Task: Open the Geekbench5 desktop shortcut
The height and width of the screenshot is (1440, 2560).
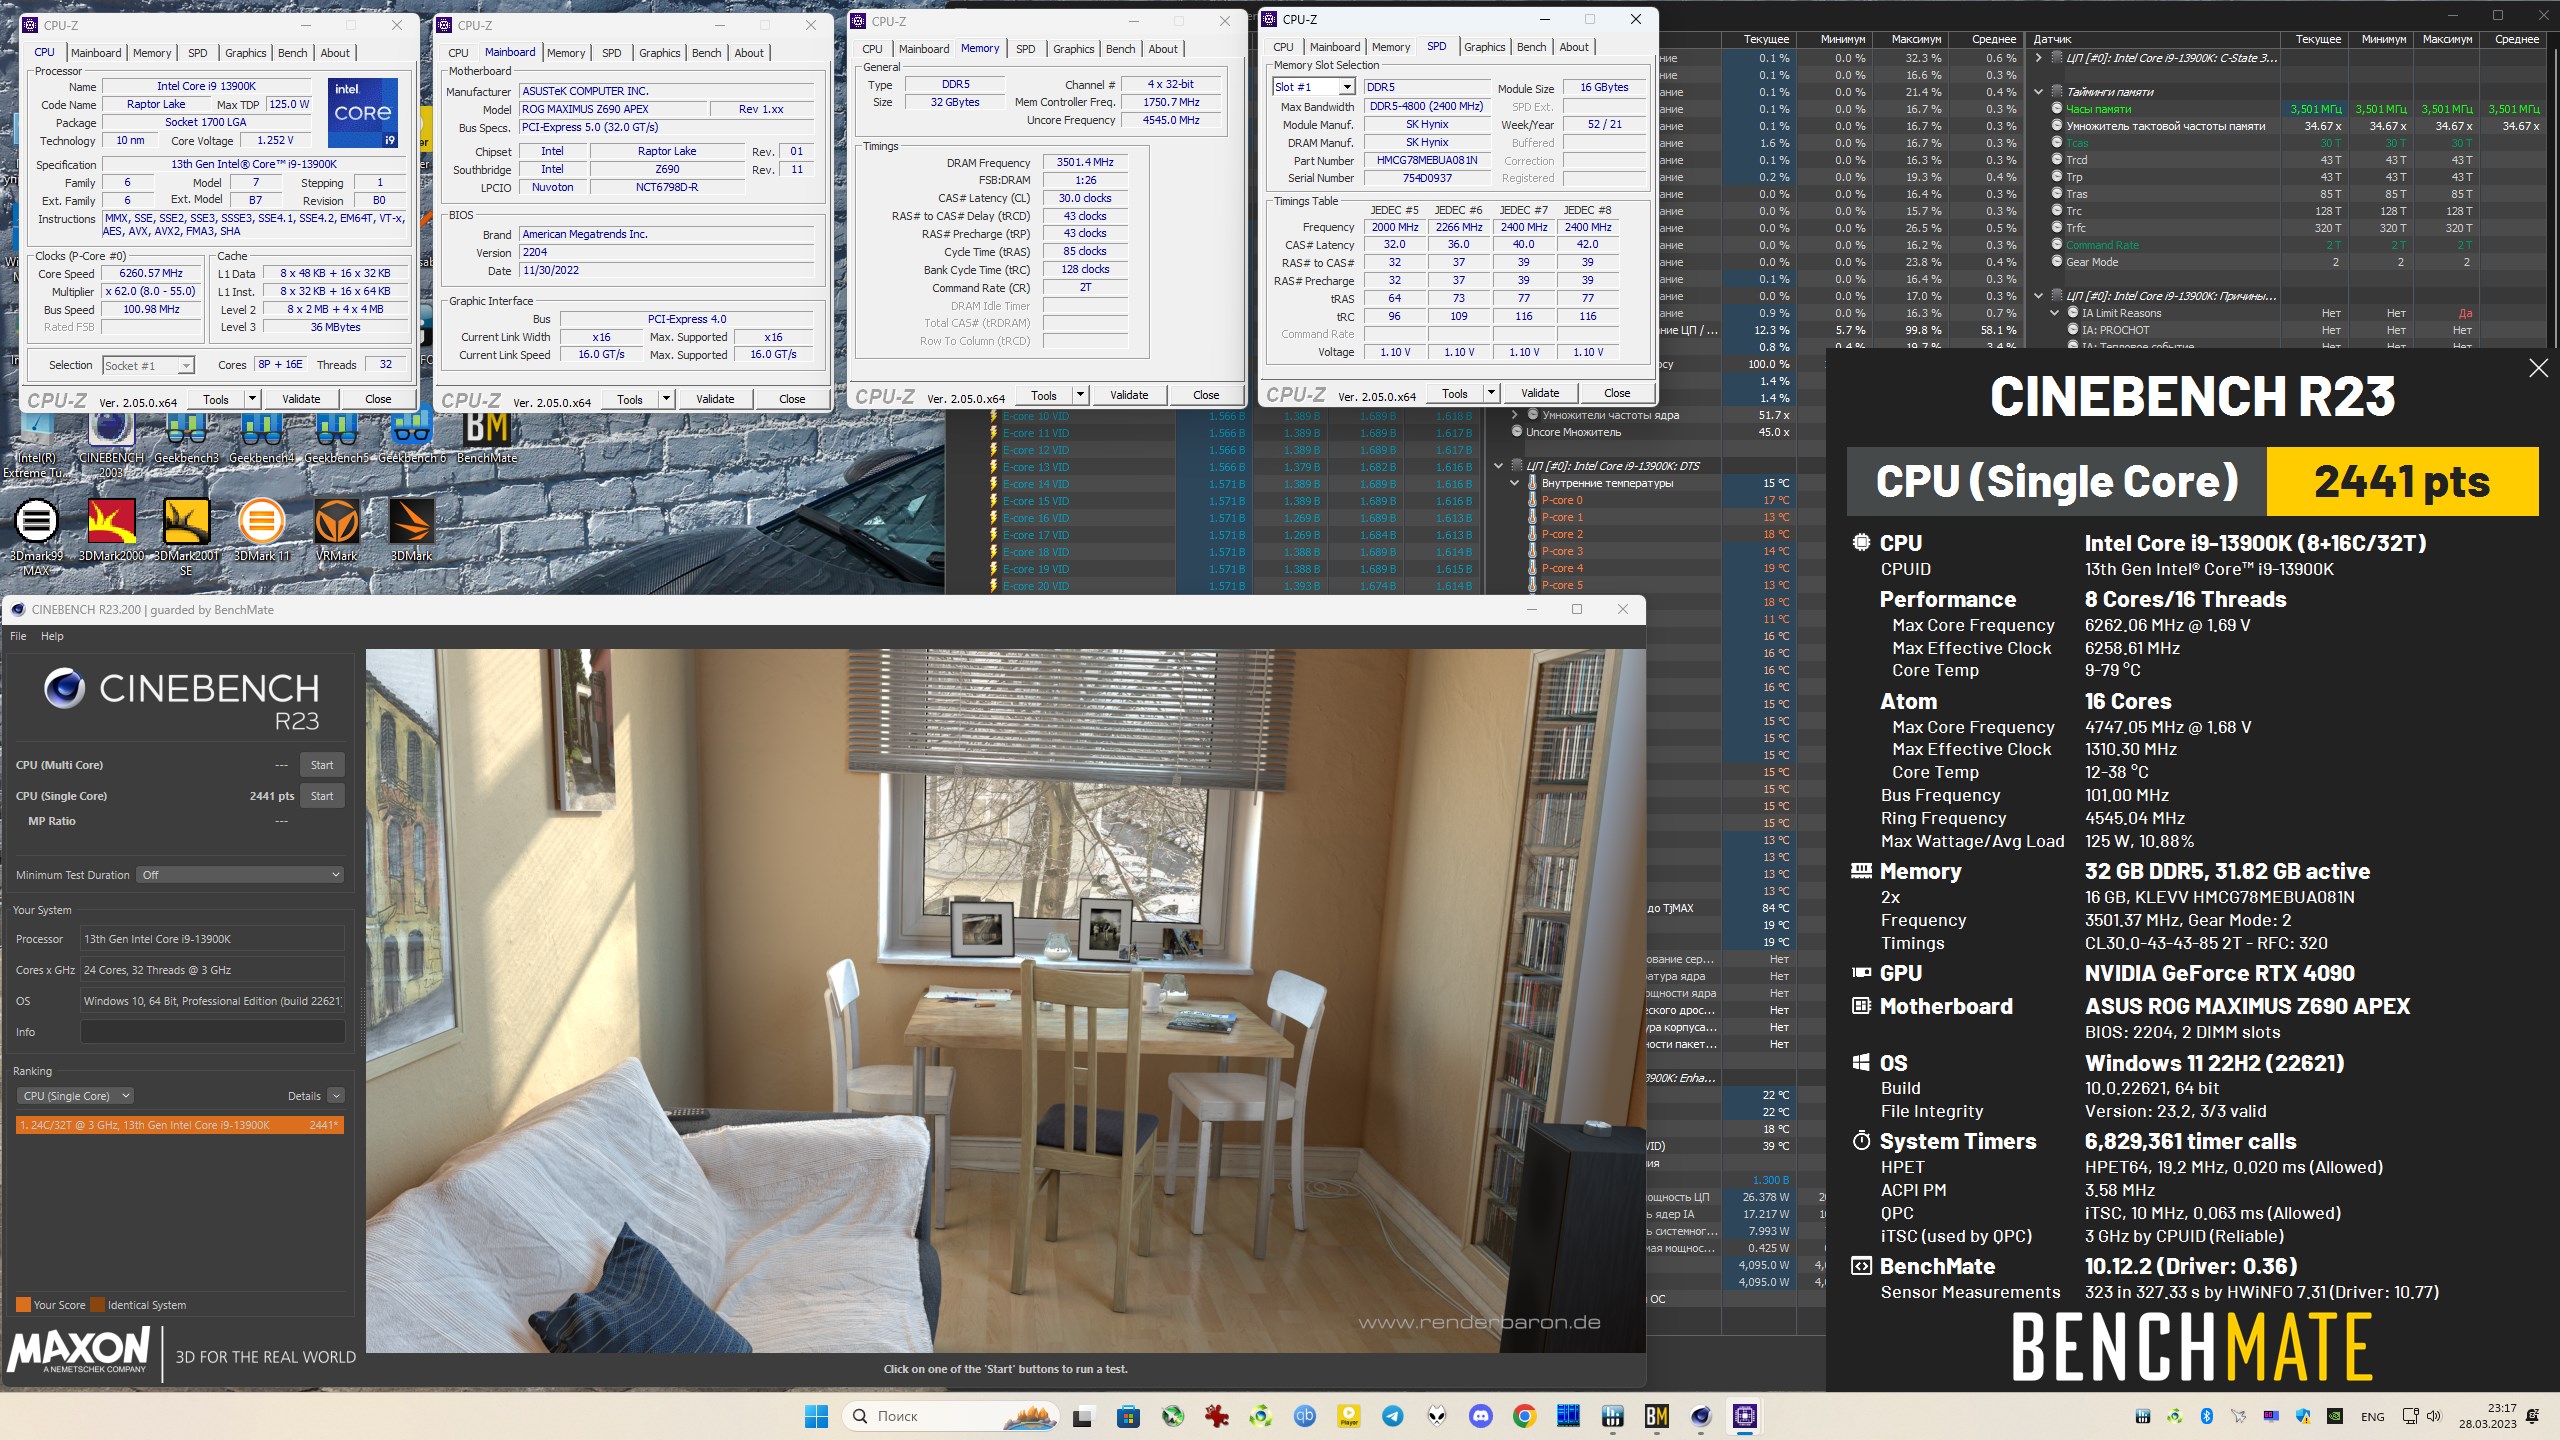Action: pyautogui.click(x=336, y=438)
